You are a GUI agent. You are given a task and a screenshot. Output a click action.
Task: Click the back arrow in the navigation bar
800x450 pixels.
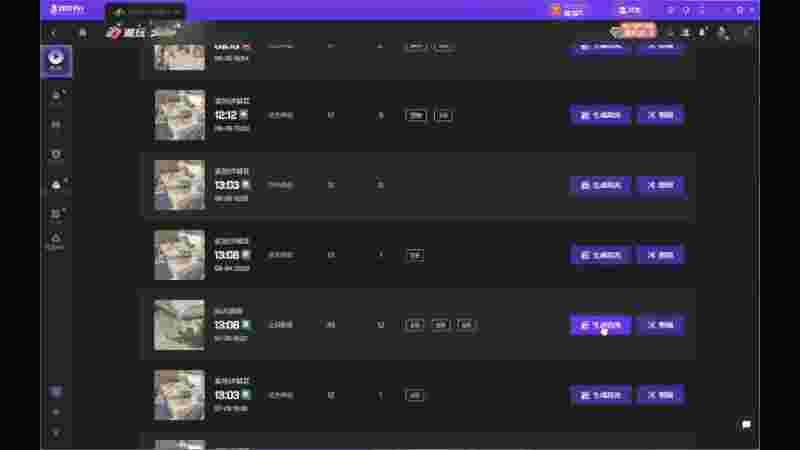54,34
